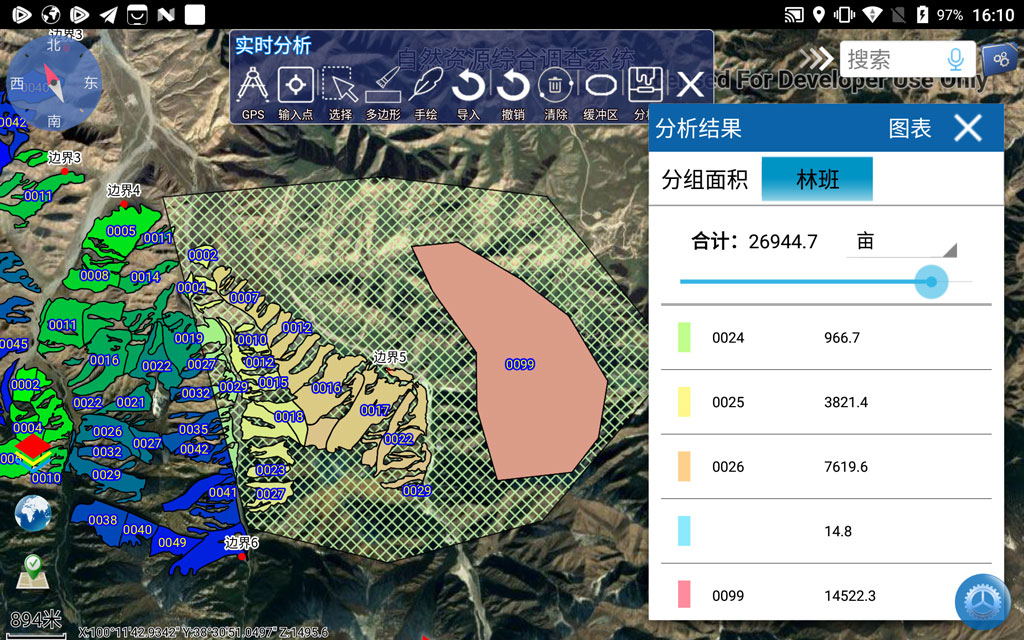Click the map location checkmark icon
Viewport: 1024px width, 640px height.
(33, 572)
